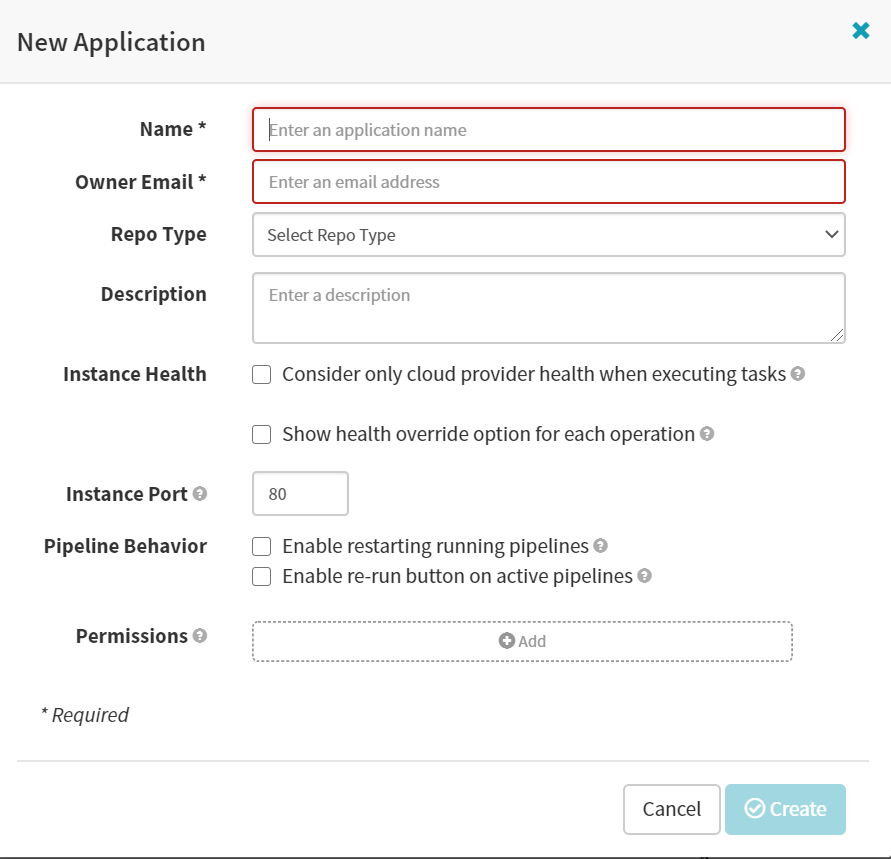This screenshot has height=859, width=891.
Task: Expand the Repo Type chevron arrow
Action: [x=831, y=234]
